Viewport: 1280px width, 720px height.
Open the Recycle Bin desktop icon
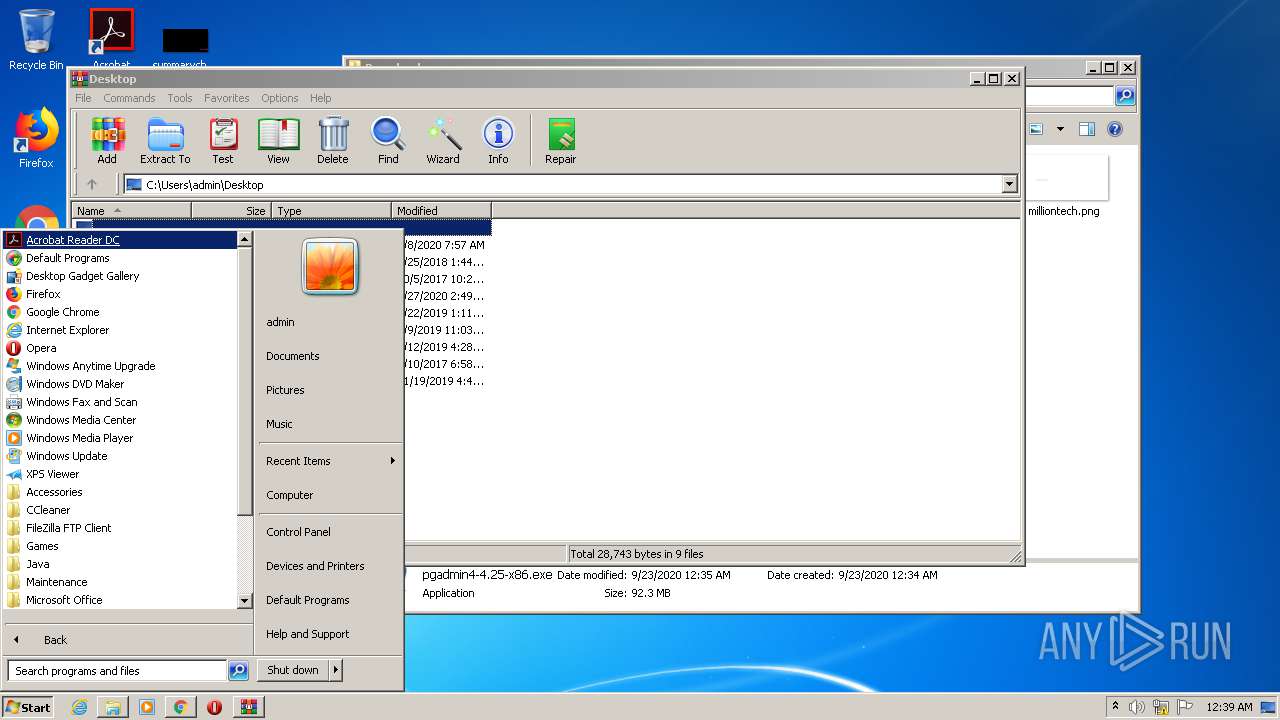coord(36,40)
